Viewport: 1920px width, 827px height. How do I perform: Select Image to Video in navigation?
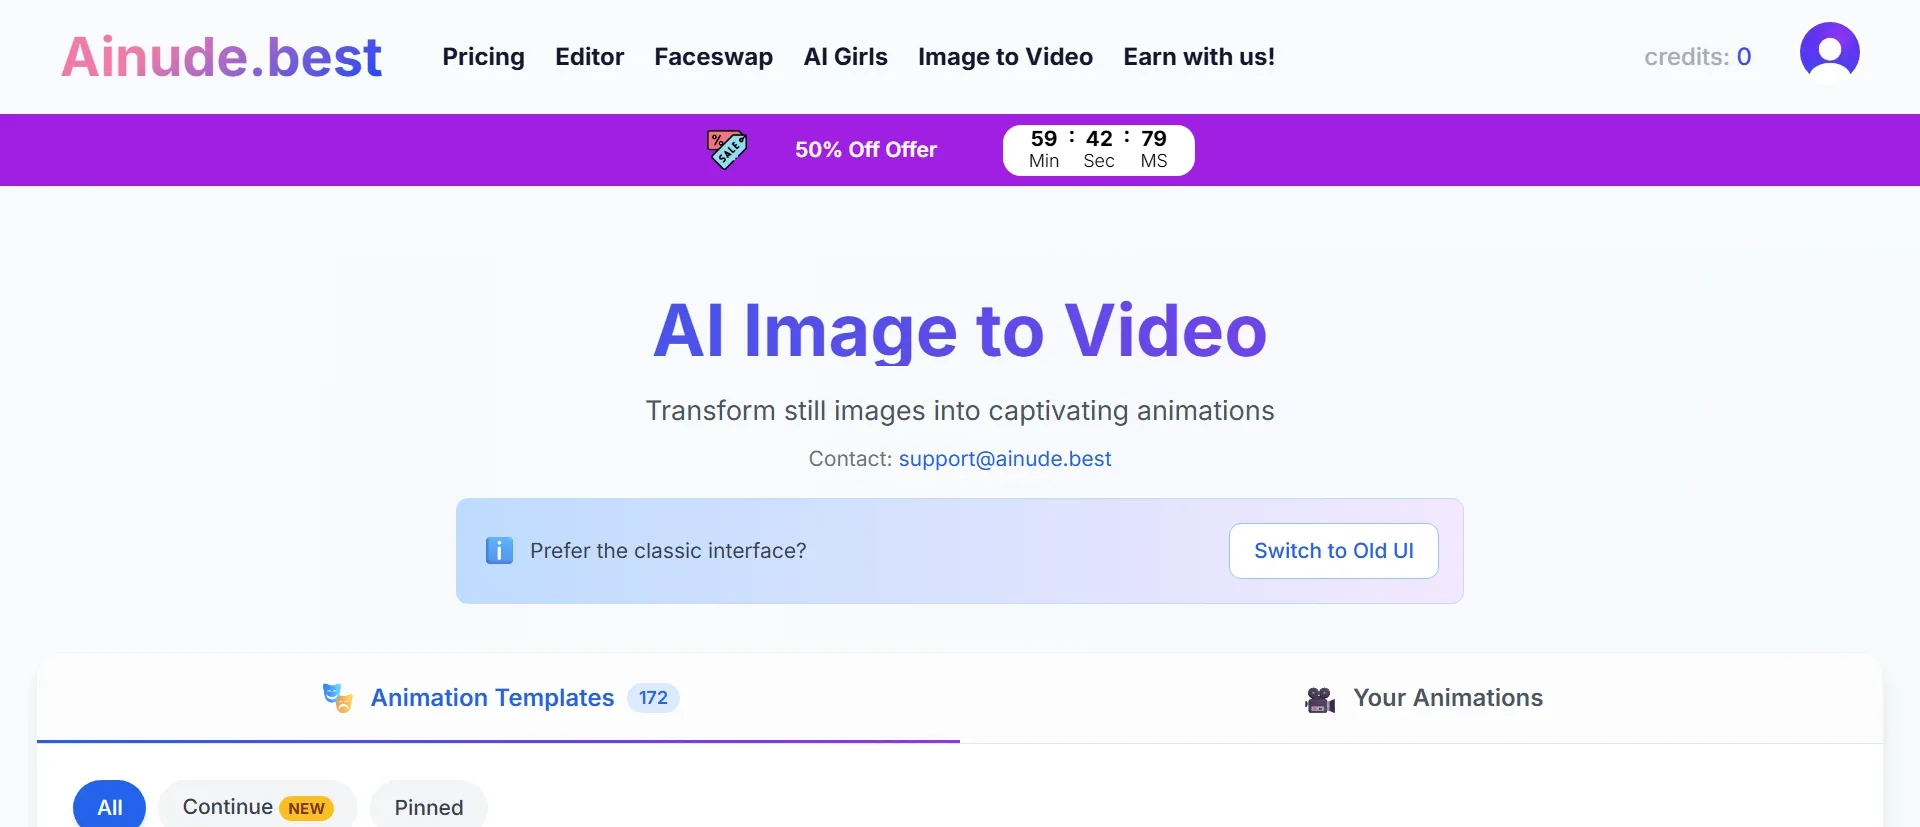coord(1006,57)
